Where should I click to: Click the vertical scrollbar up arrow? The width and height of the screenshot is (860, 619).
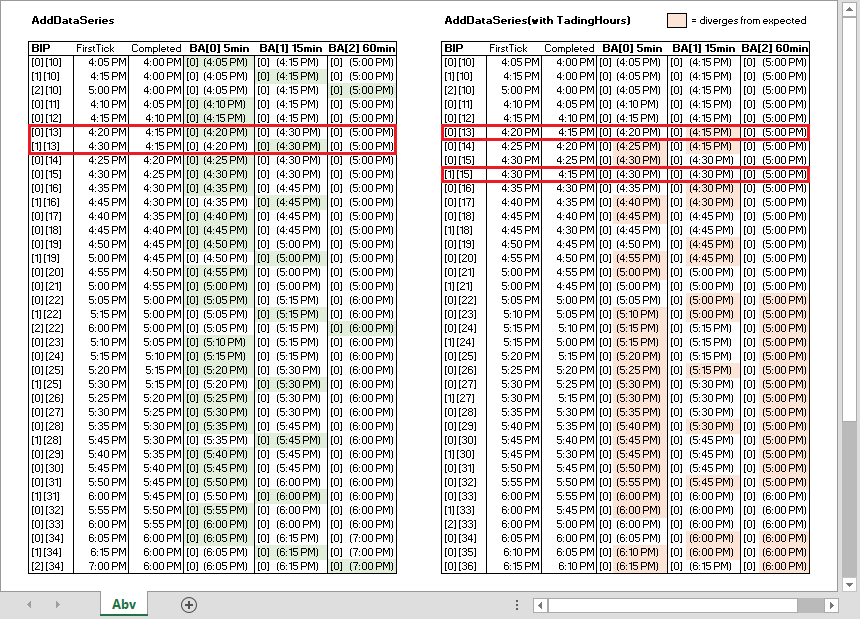849,10
